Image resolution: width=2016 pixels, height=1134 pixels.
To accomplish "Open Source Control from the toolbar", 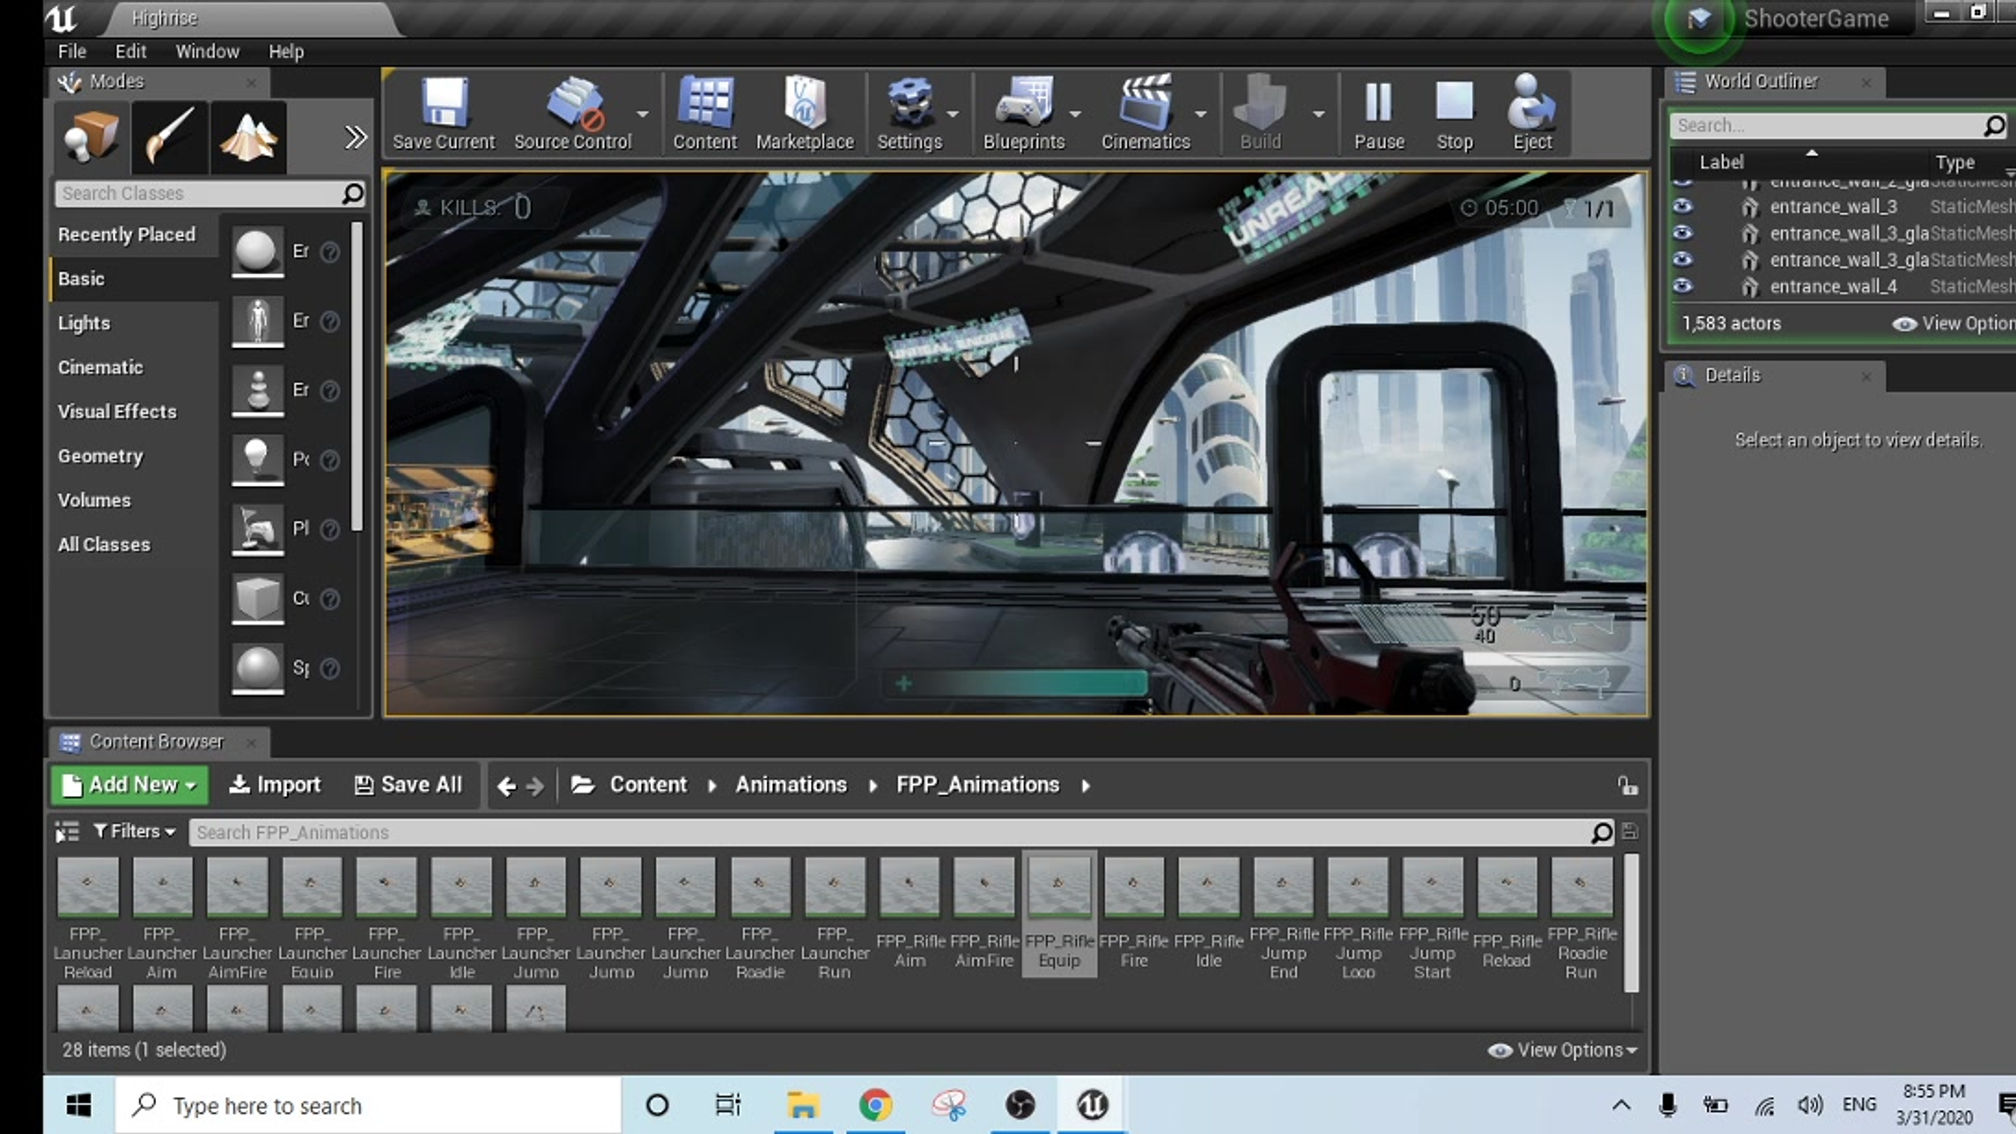I will click(x=572, y=113).
